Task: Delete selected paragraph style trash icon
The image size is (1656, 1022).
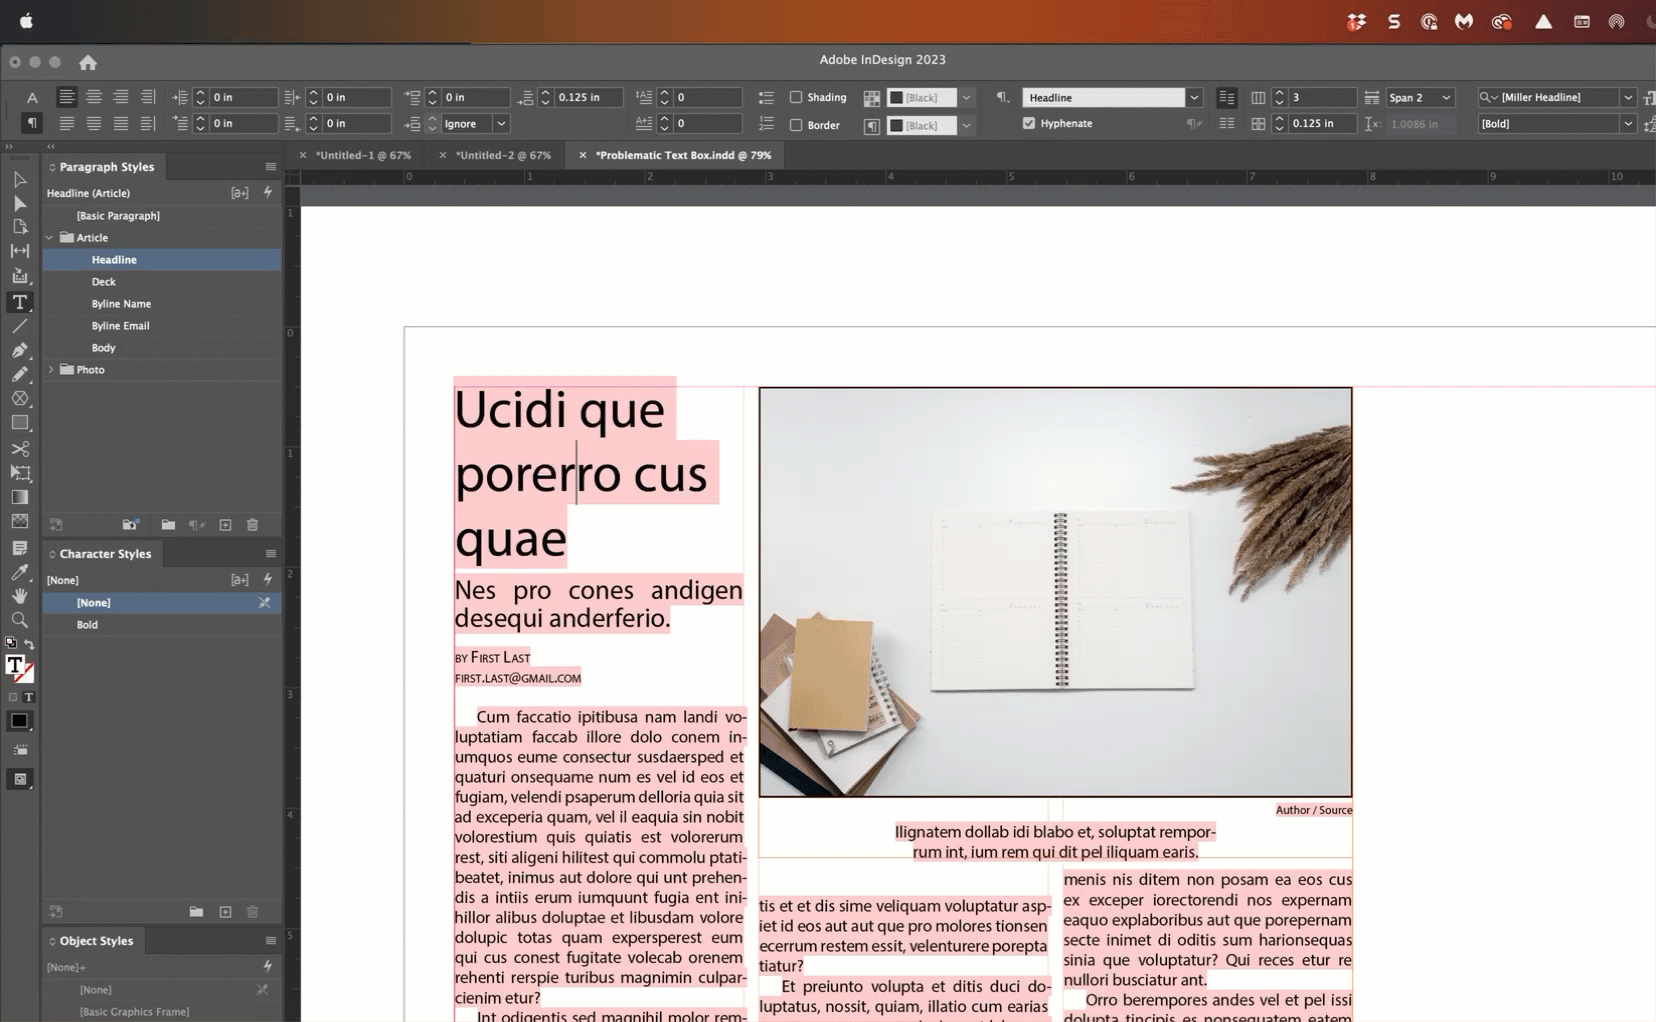Action: coord(252,525)
